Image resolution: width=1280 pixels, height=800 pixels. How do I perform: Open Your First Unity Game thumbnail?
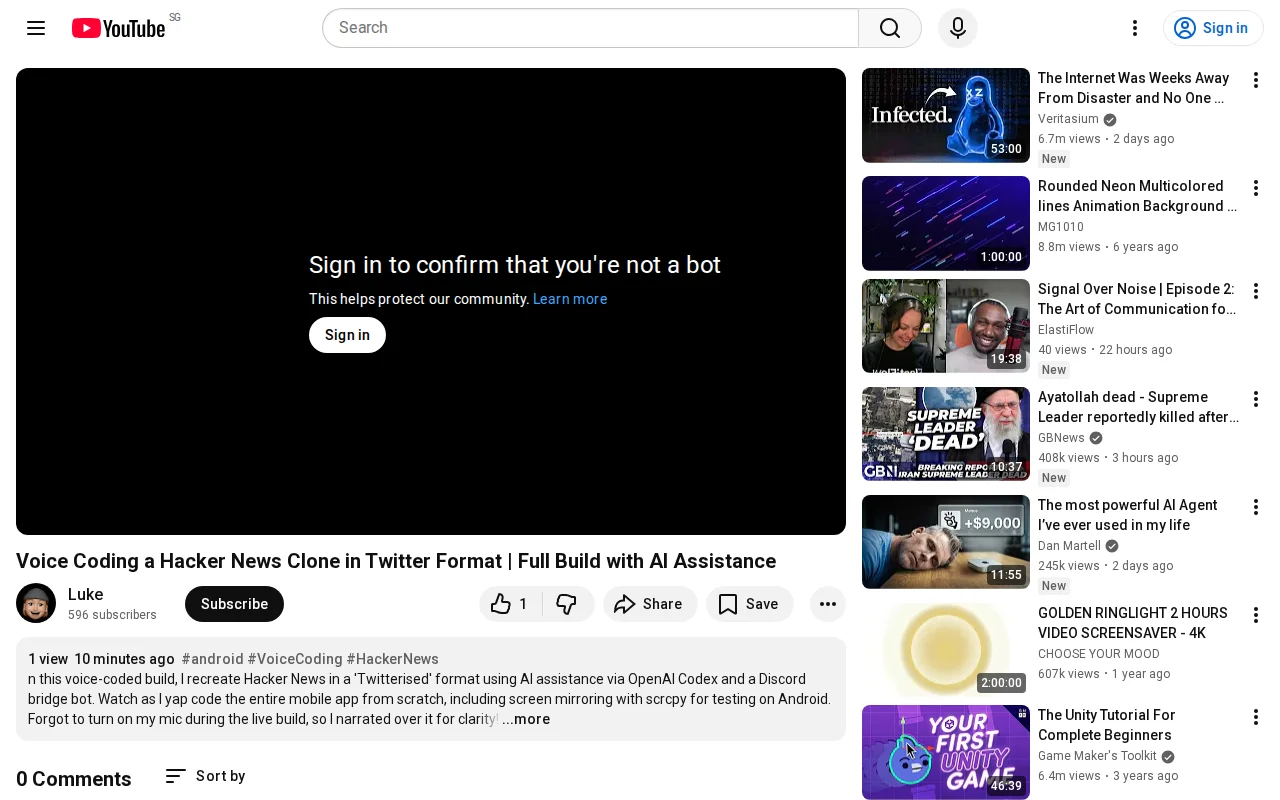[x=946, y=752]
